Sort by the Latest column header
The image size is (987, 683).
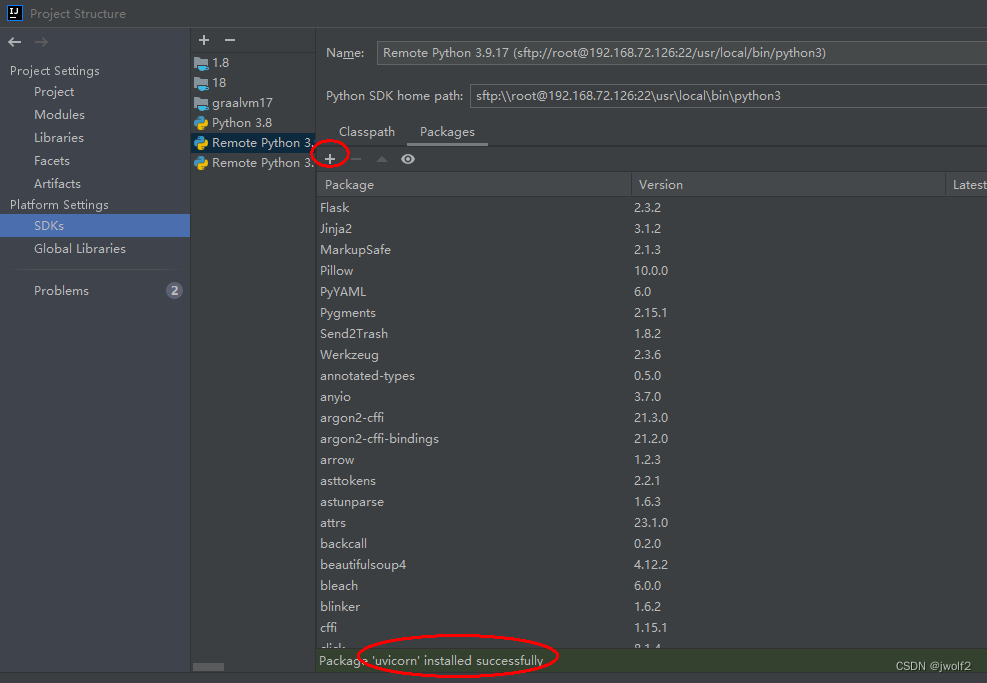(968, 184)
